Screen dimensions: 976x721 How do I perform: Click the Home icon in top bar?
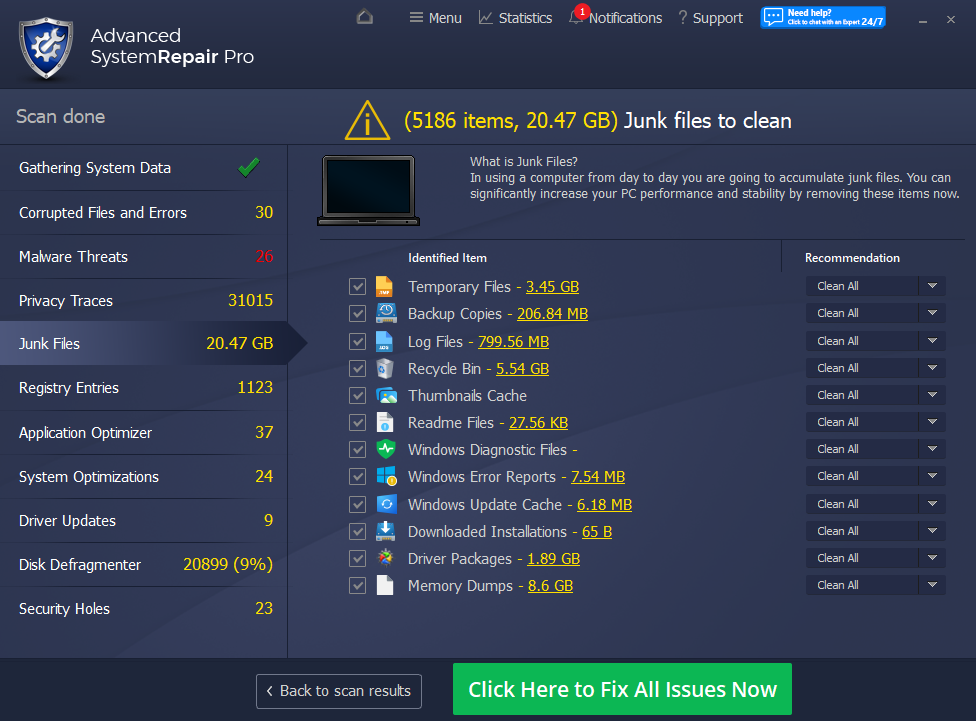pyautogui.click(x=365, y=17)
